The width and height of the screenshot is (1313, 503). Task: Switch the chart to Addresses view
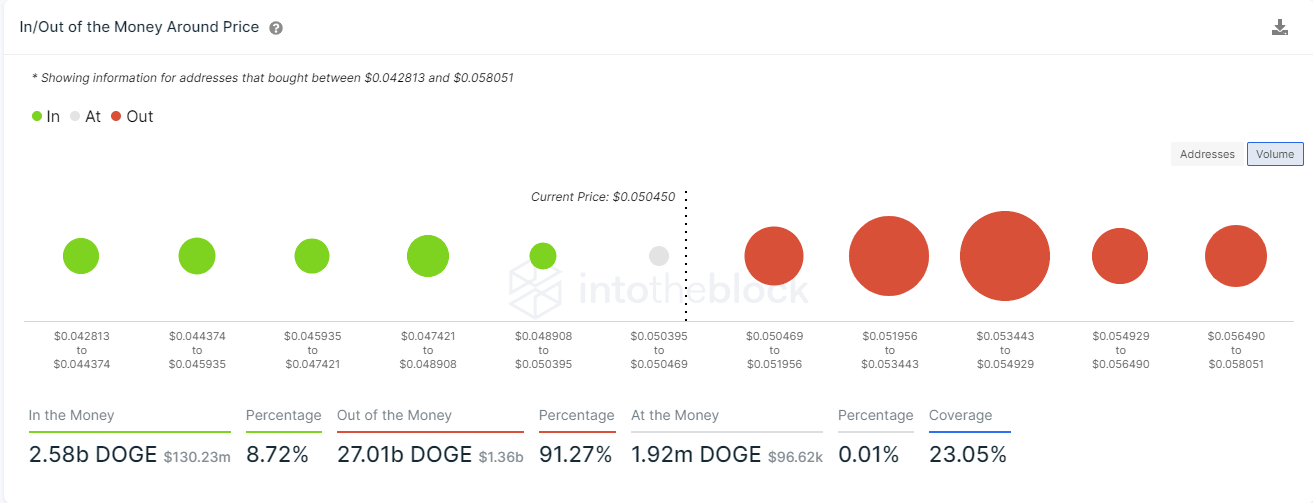[1207, 154]
